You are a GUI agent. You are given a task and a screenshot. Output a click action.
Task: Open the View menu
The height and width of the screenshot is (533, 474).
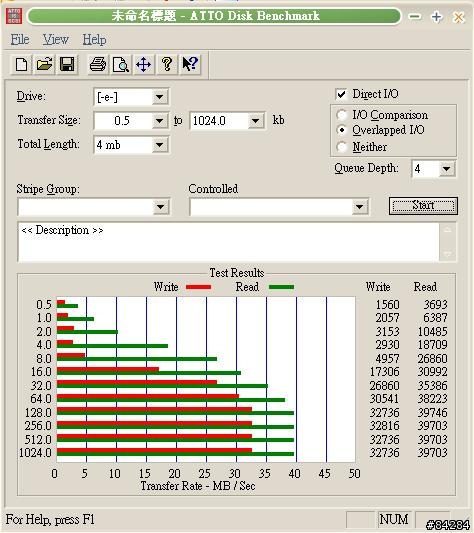pyautogui.click(x=55, y=39)
